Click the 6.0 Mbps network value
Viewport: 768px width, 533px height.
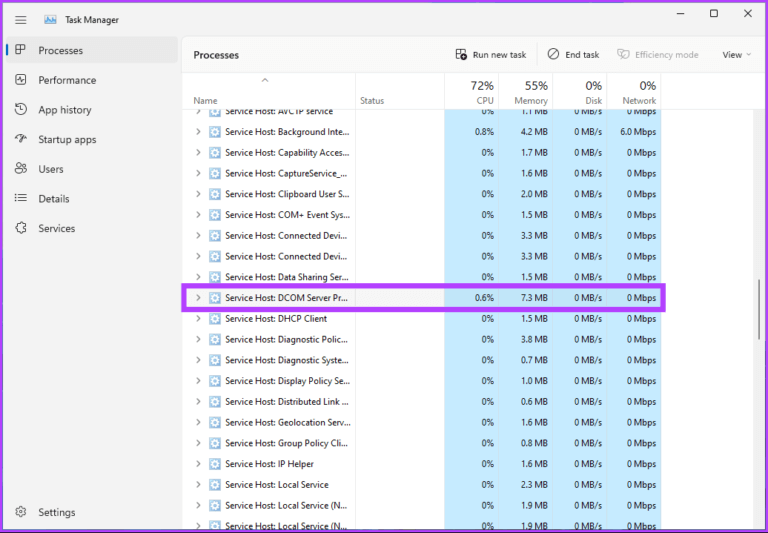pos(638,132)
